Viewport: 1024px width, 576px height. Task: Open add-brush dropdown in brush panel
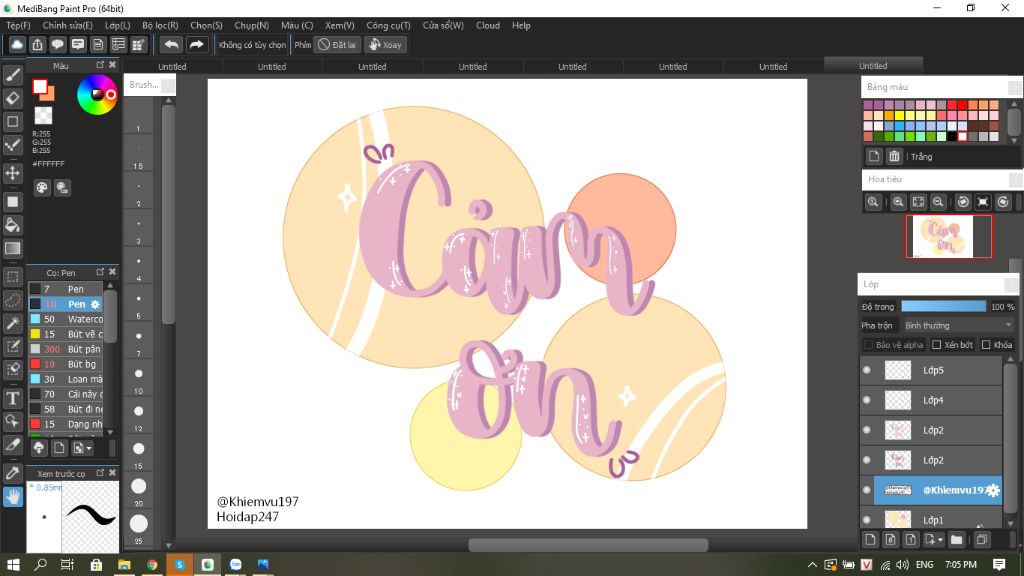(x=82, y=448)
